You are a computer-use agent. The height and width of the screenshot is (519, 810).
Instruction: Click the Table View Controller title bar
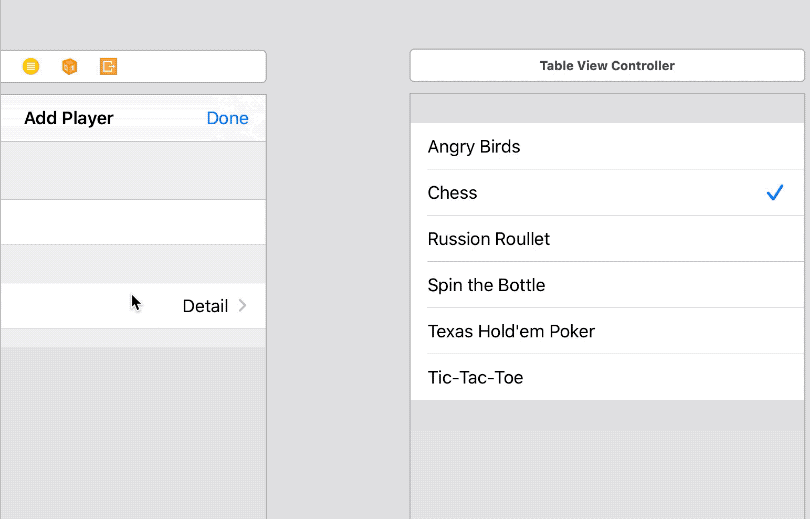(608, 66)
